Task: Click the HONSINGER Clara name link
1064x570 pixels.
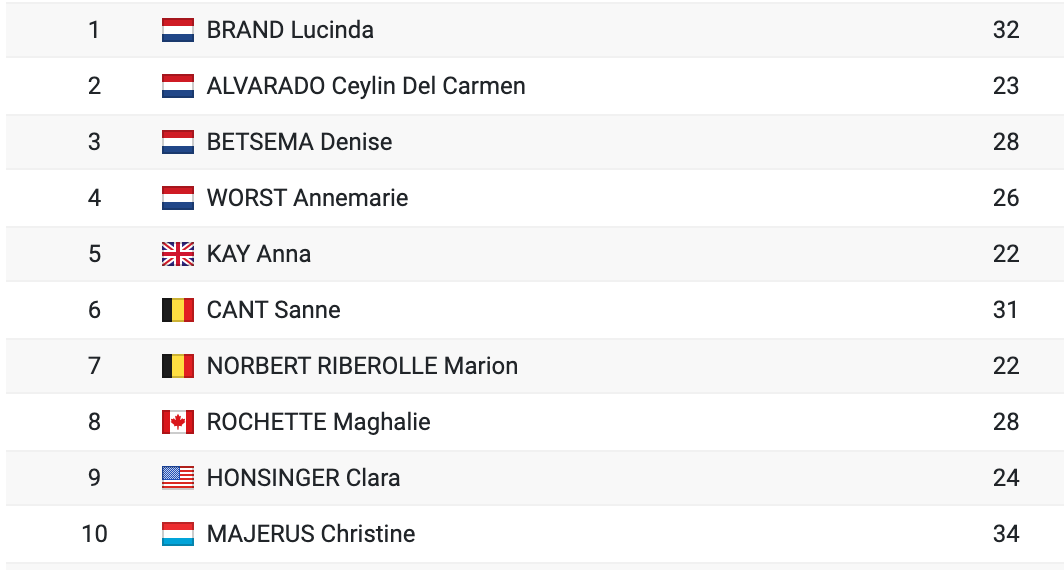Action: pyautogui.click(x=303, y=478)
